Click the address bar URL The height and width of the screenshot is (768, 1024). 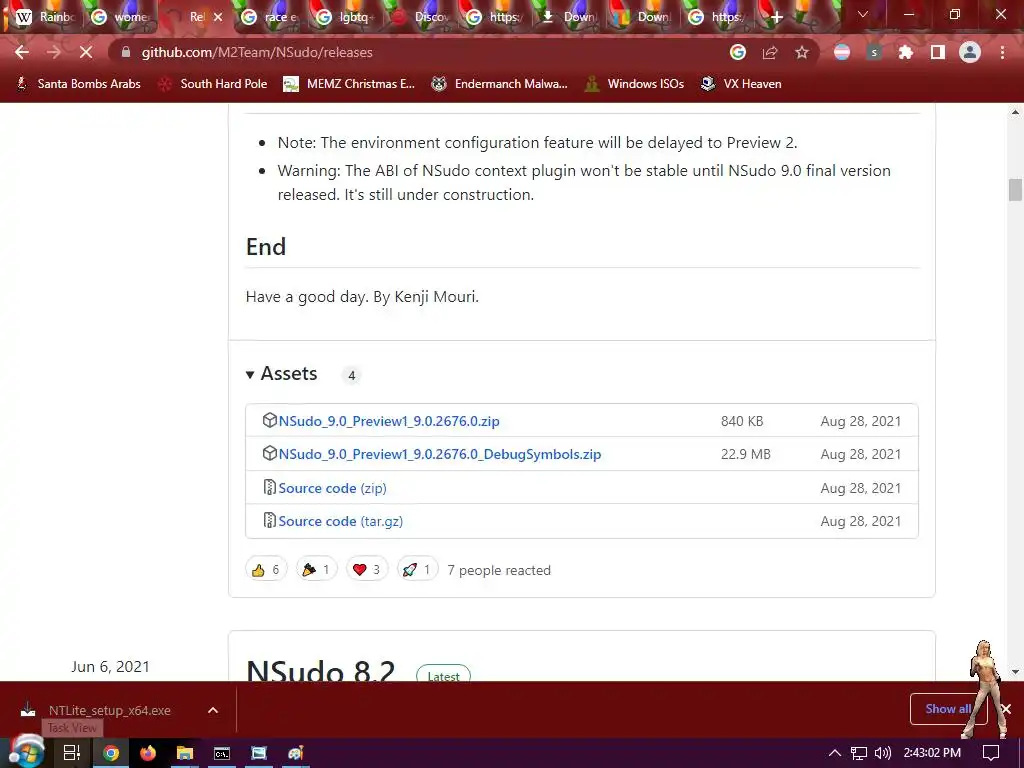coord(257,52)
